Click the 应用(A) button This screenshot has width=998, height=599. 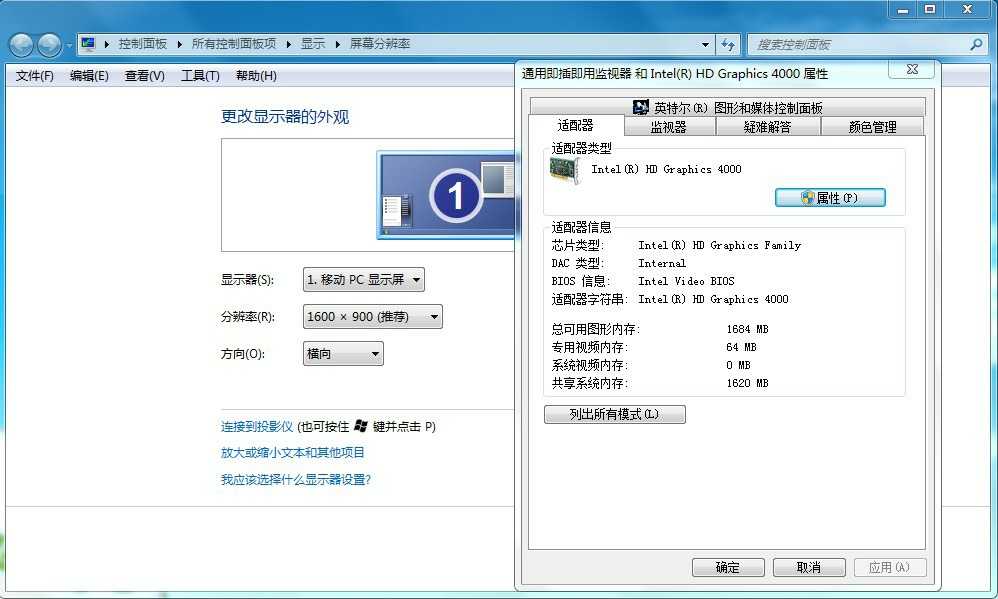889,567
